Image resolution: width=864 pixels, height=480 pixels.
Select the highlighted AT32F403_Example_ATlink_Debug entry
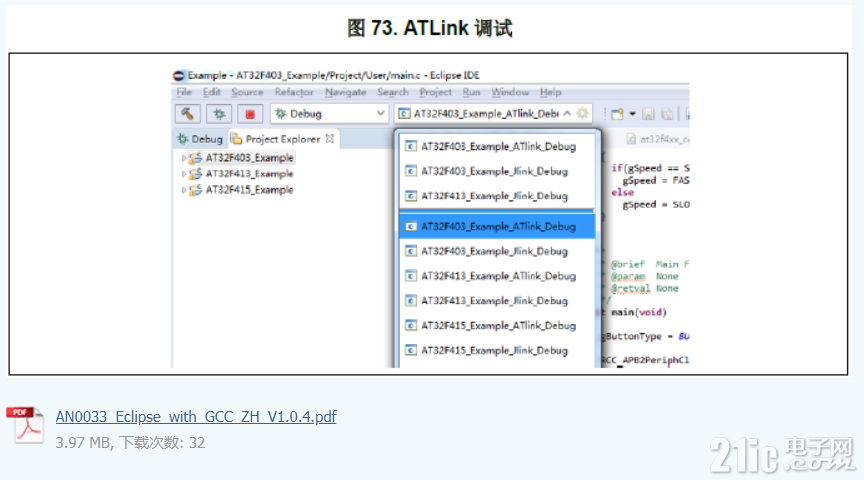(497, 226)
